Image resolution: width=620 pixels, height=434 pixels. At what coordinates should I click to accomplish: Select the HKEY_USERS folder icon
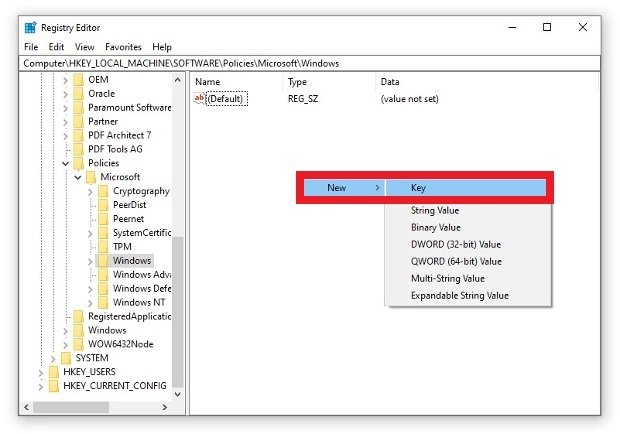tap(53, 372)
